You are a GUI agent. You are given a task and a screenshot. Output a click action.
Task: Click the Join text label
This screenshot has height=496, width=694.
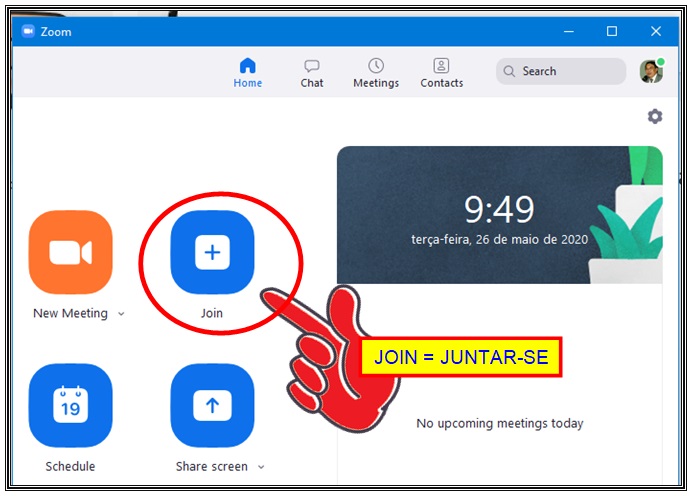tap(212, 313)
